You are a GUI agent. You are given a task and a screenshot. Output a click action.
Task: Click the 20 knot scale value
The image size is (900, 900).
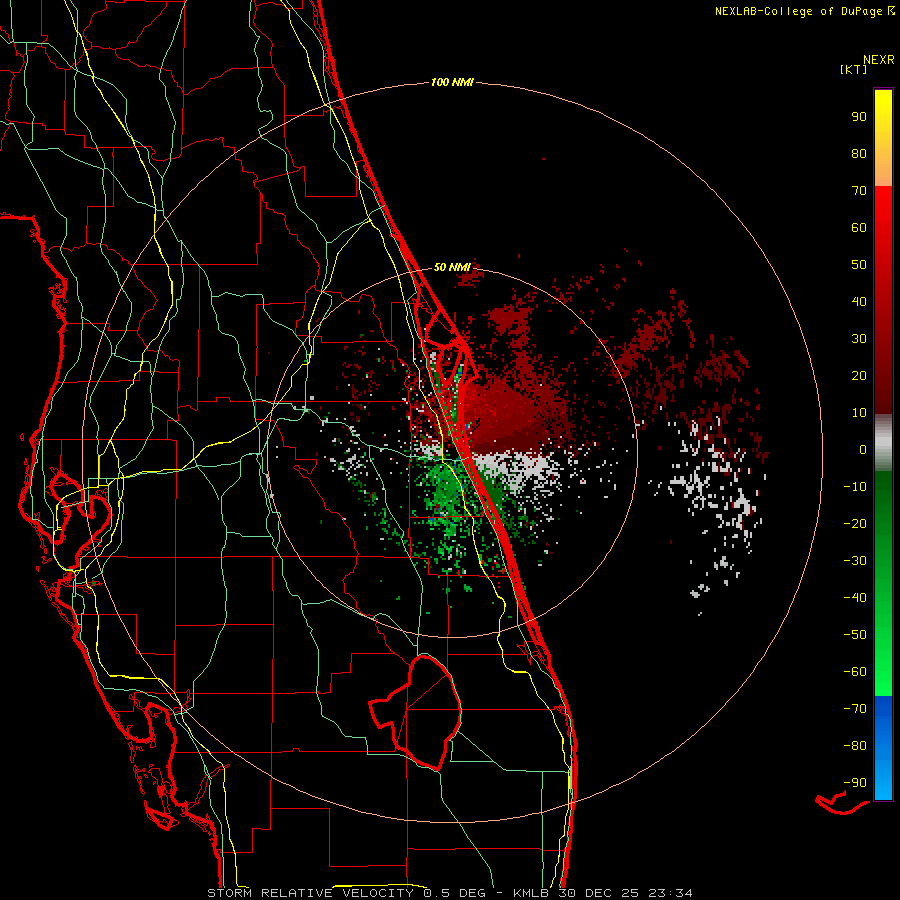click(x=859, y=375)
